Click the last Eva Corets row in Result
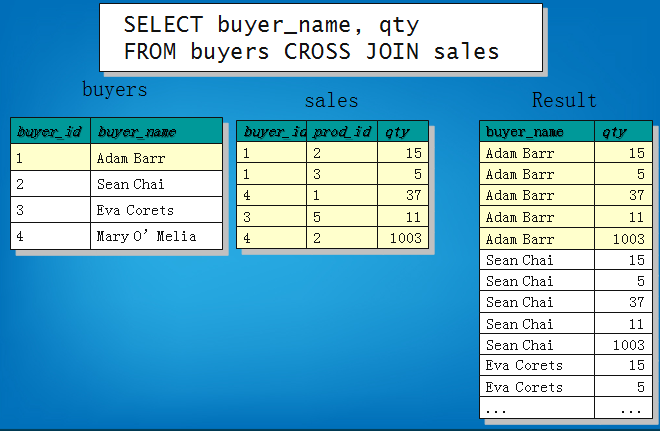660x431 pixels. 537,387
